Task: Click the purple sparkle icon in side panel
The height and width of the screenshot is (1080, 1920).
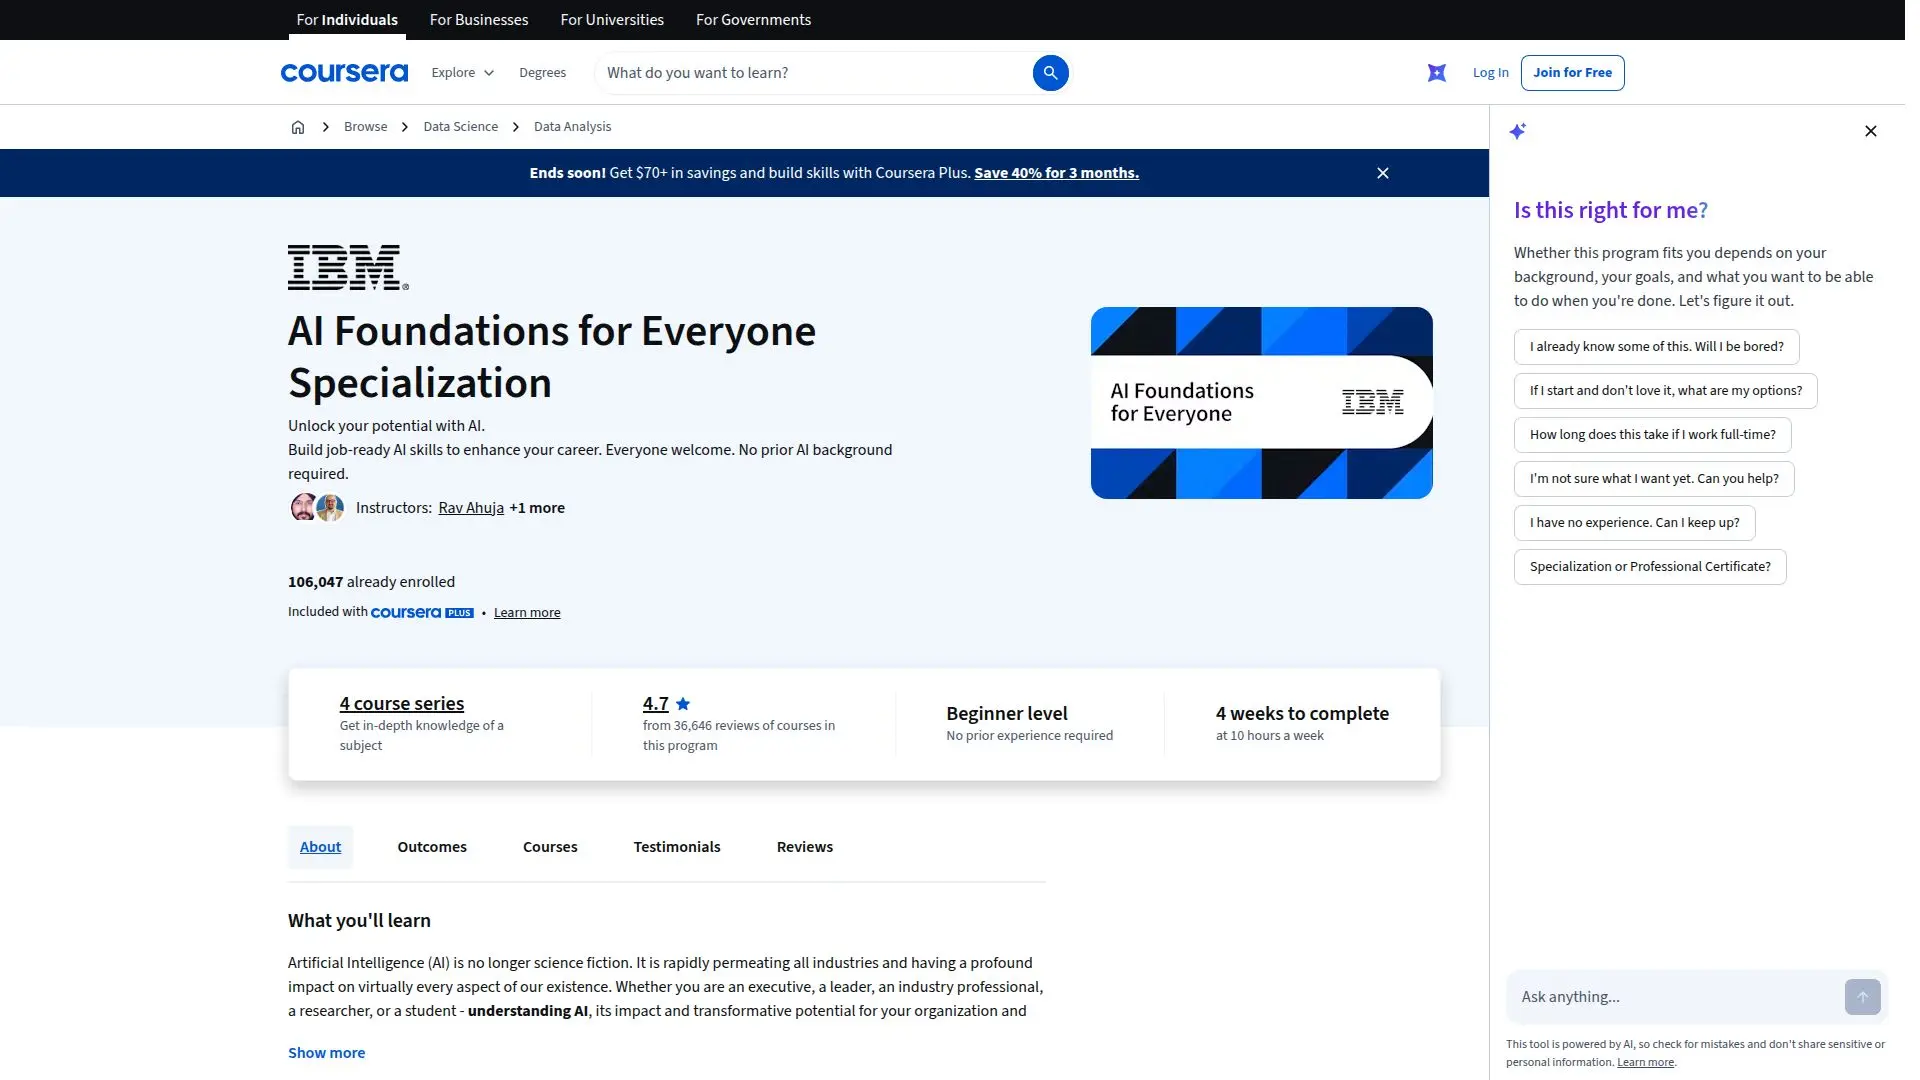Action: pyautogui.click(x=1518, y=131)
